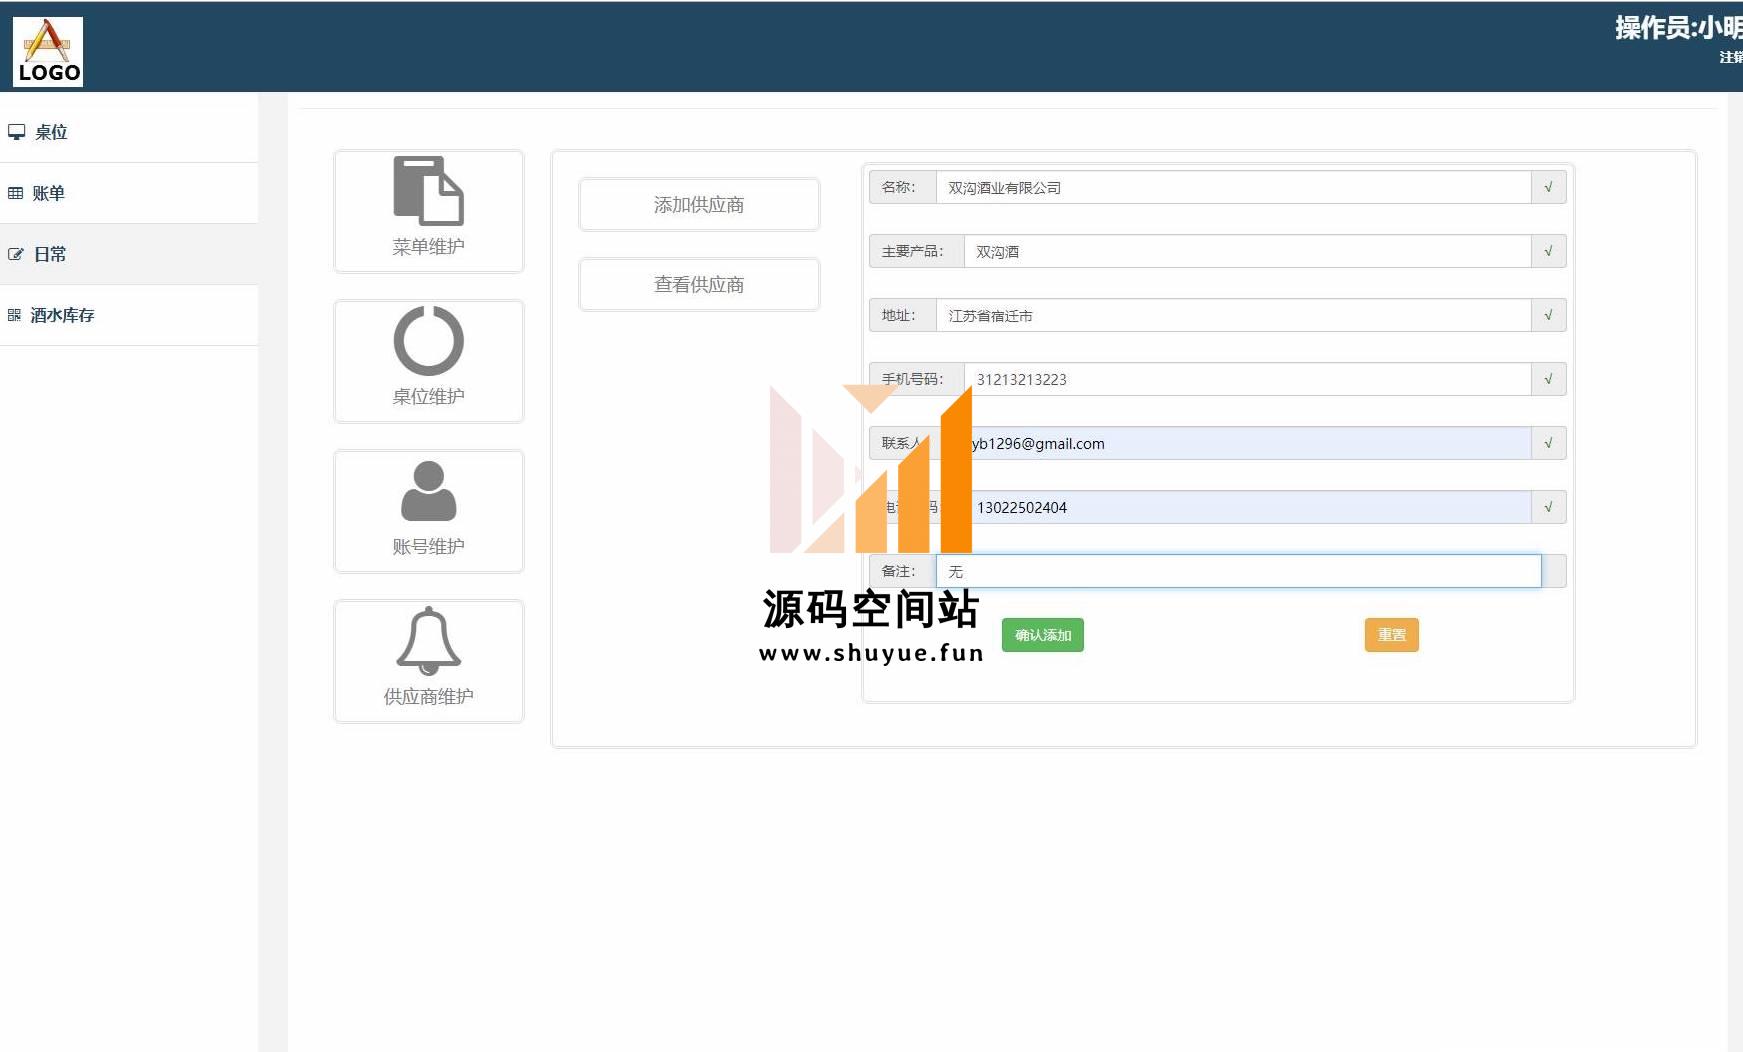Click the 桌位维护 label
Image resolution: width=1743 pixels, height=1052 pixels.
pos(428,396)
